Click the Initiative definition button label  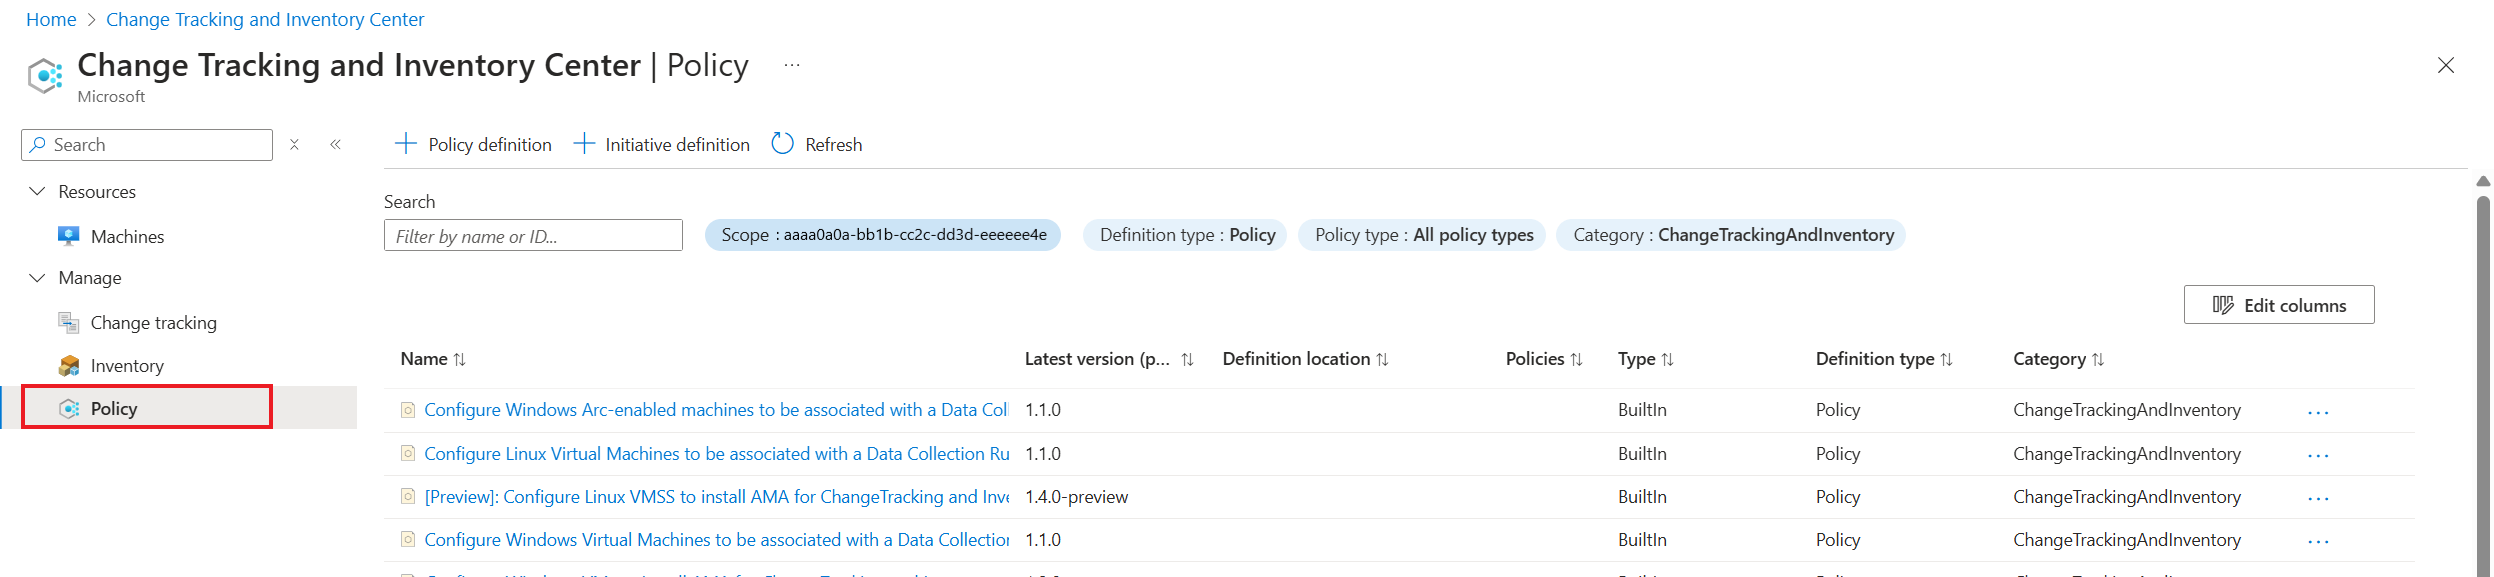[677, 145]
